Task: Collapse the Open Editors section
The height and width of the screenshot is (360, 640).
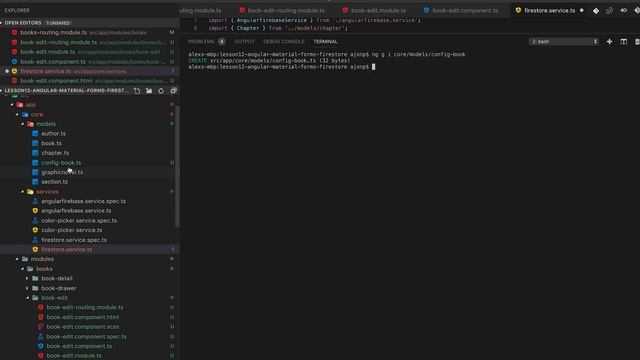Action: tap(2, 23)
